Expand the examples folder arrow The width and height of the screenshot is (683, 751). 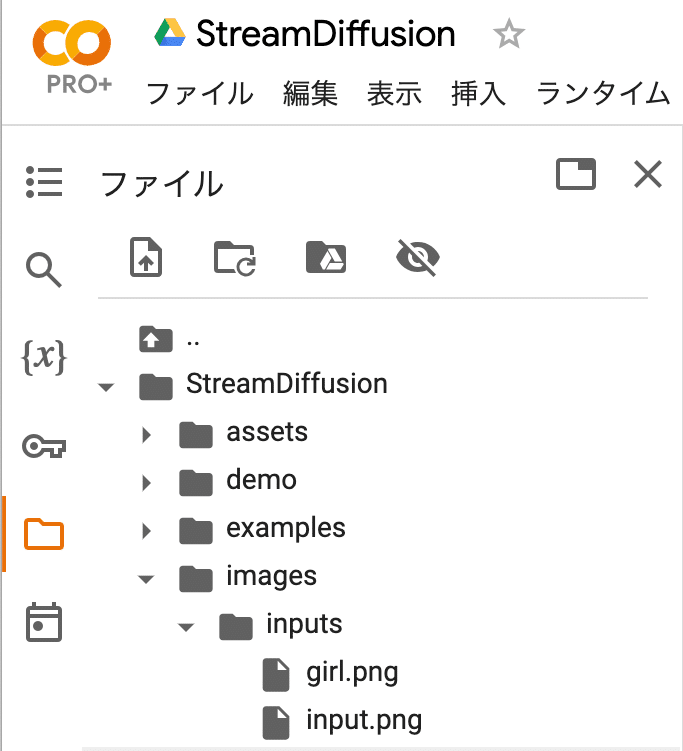pyautogui.click(x=147, y=530)
